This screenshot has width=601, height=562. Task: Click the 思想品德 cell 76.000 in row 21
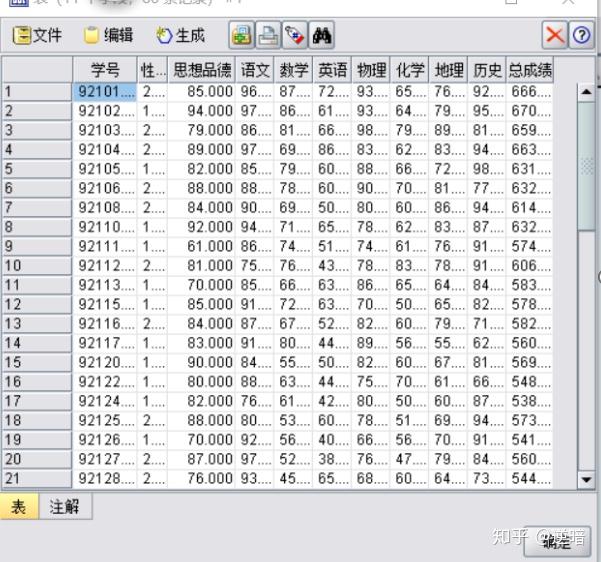(x=202, y=478)
